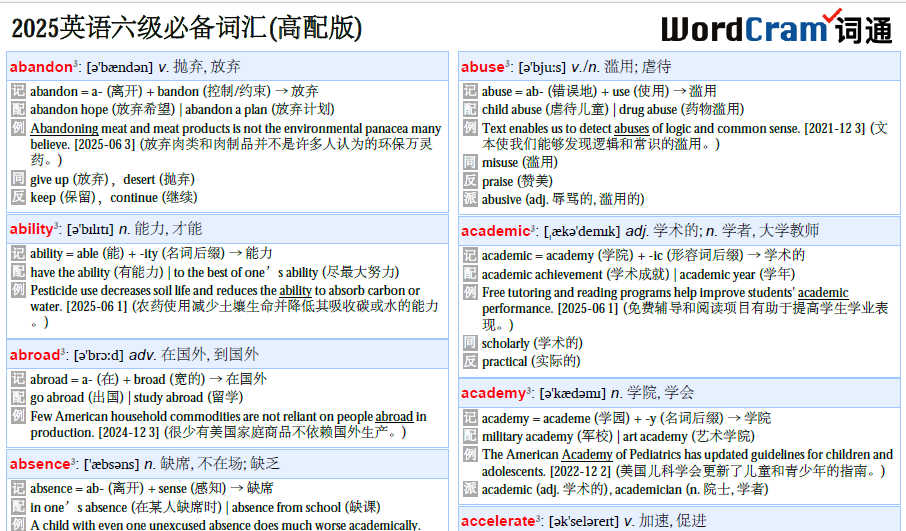The image size is (906, 531).
Task: Click the 同 icon beside misuse (滥用)
Action: 470,162
